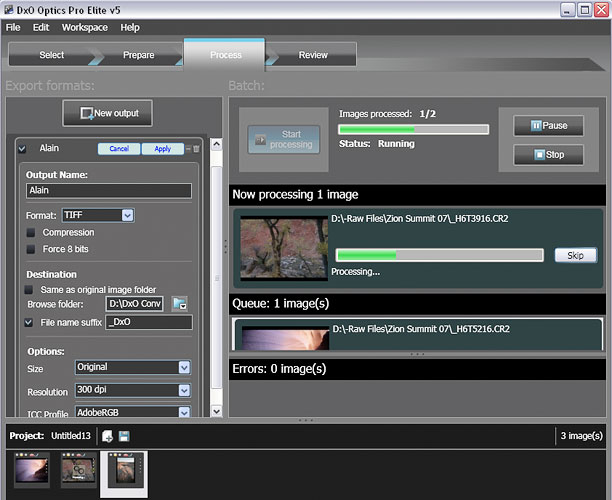Enable the Compression checkbox

[x=31, y=233]
